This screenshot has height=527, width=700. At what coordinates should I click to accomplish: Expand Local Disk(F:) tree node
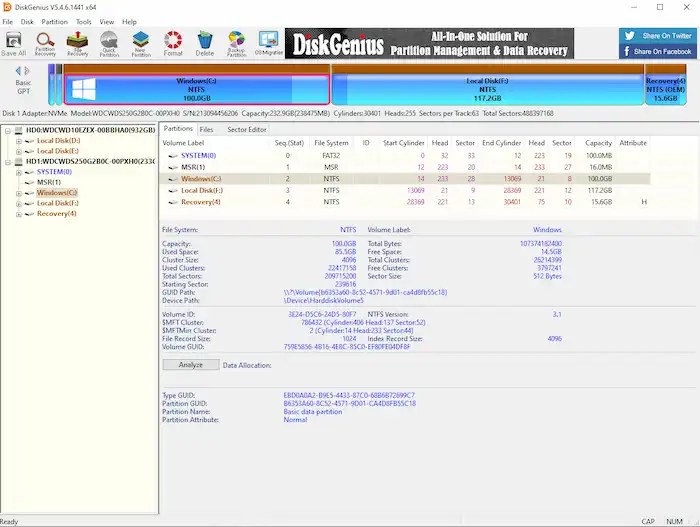(x=19, y=204)
